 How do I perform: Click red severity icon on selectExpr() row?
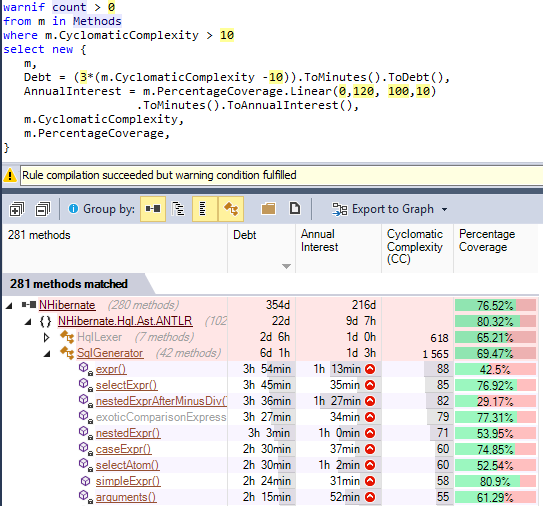tap(370, 385)
